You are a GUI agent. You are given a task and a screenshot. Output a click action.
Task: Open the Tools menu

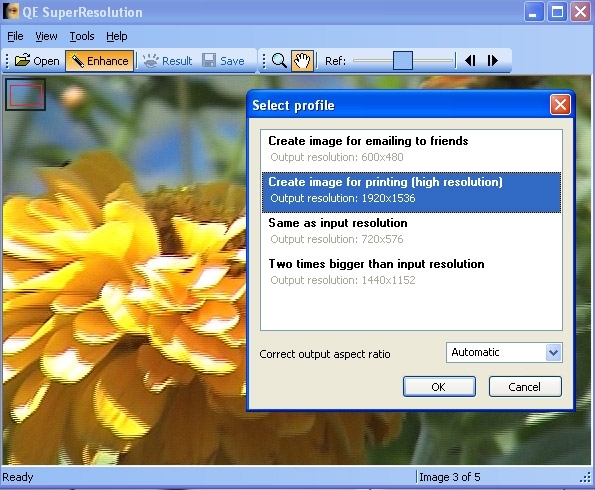tap(82, 36)
